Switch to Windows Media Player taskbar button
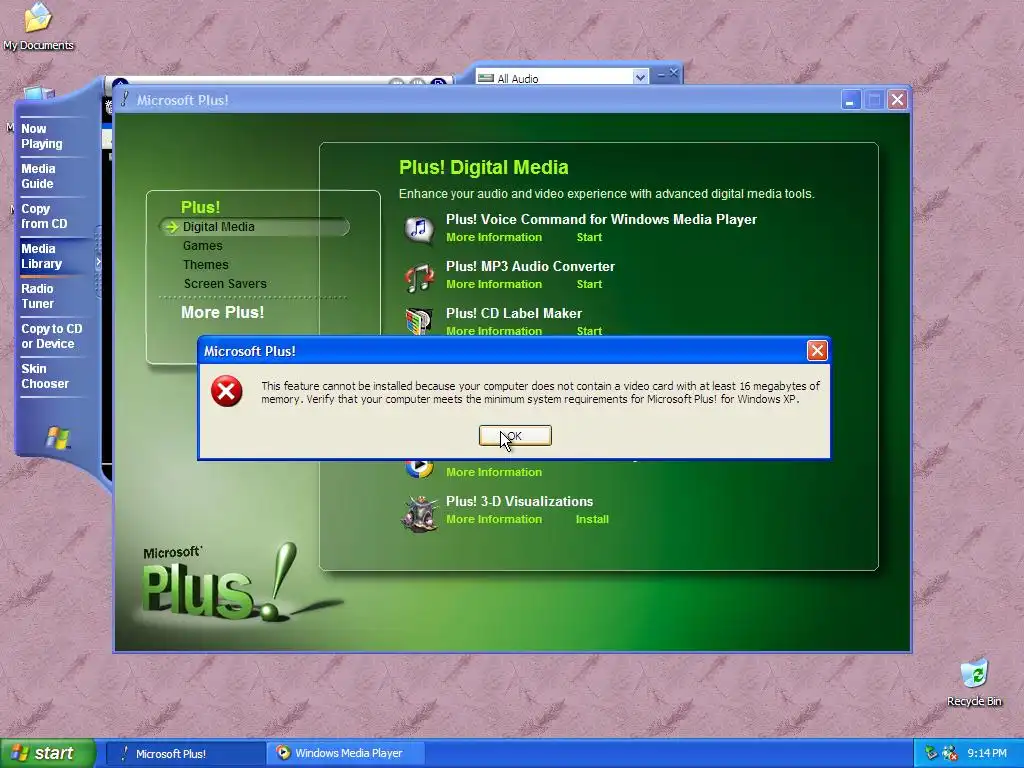This screenshot has height=768, width=1024. (345, 753)
